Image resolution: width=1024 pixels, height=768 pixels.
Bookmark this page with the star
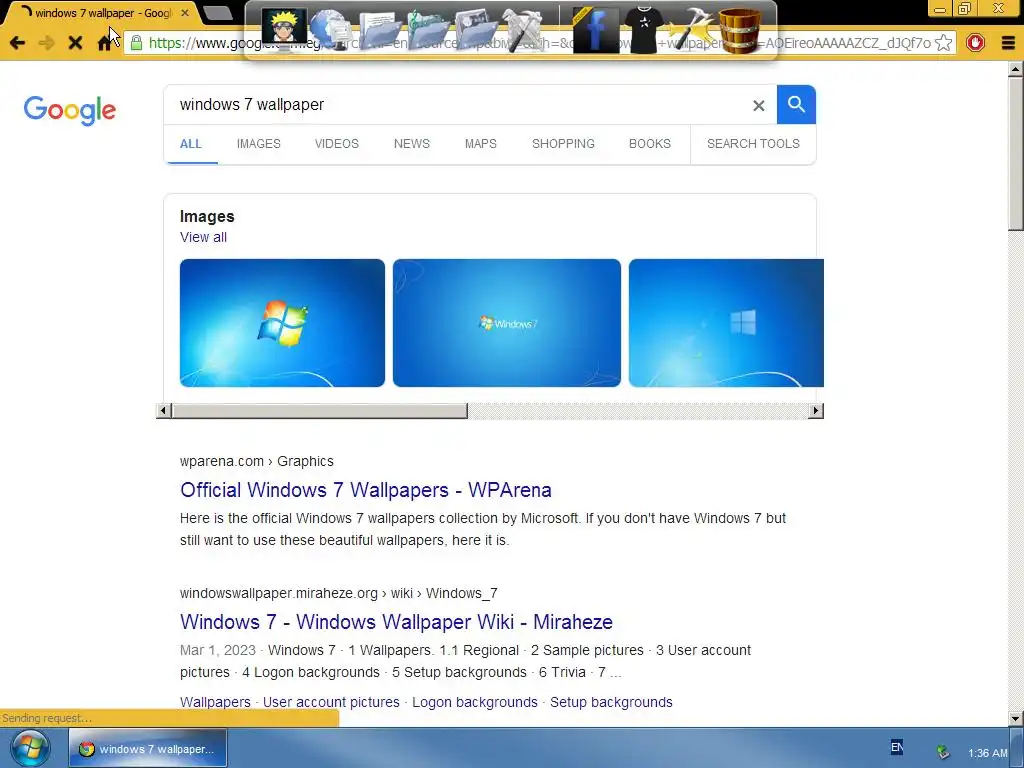click(943, 43)
